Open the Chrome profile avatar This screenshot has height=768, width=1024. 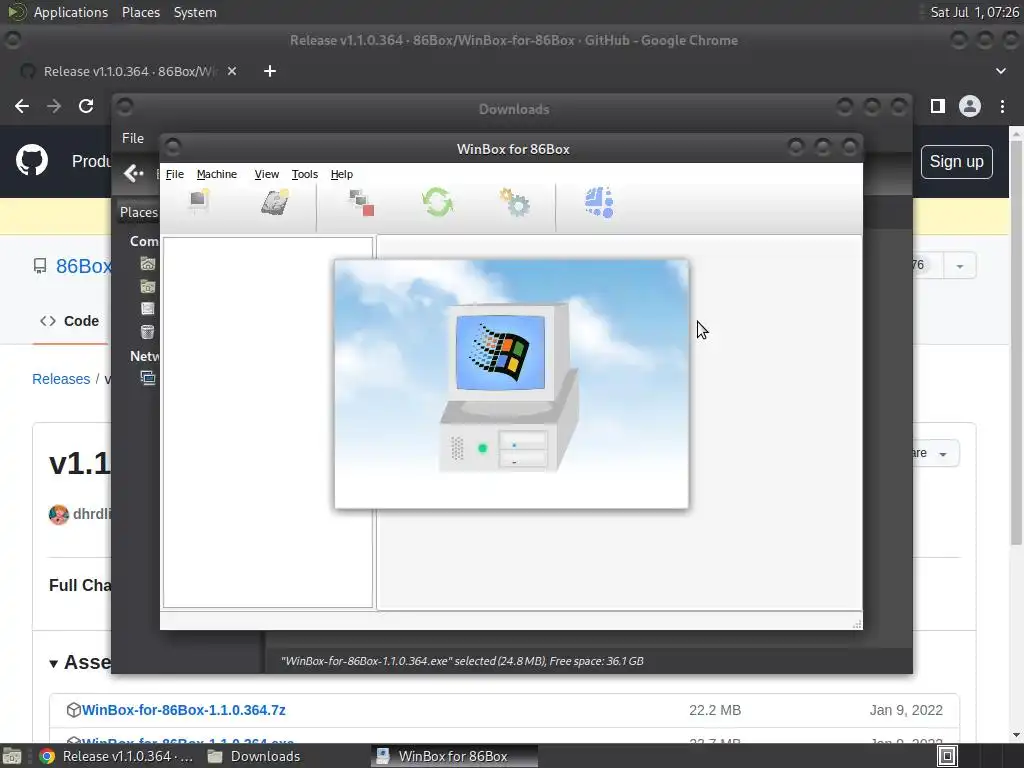click(x=970, y=106)
